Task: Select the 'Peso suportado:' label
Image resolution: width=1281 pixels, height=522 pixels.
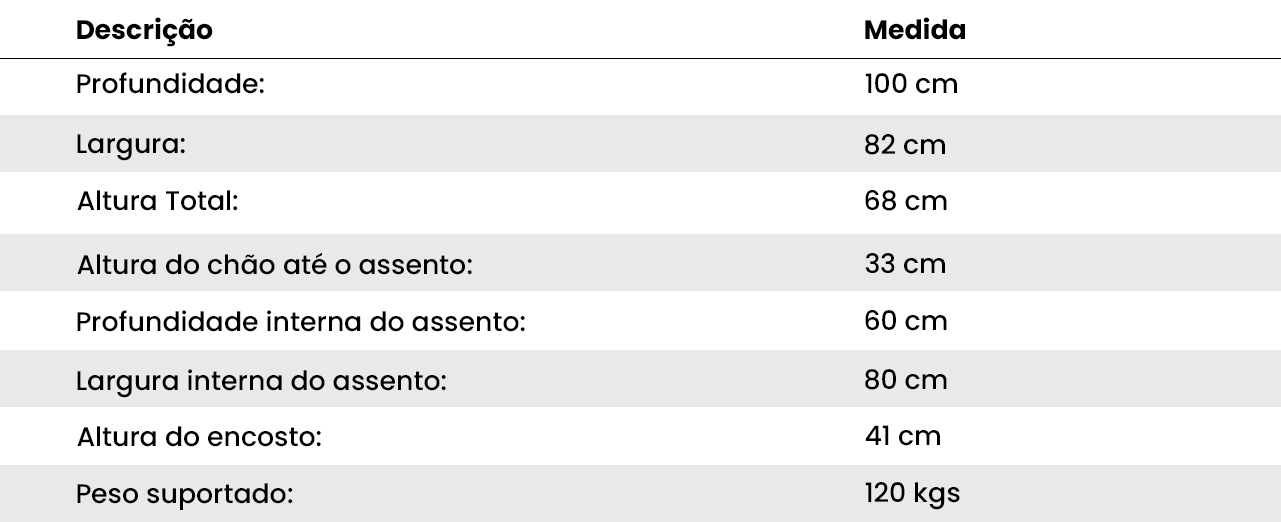Action: (x=184, y=494)
